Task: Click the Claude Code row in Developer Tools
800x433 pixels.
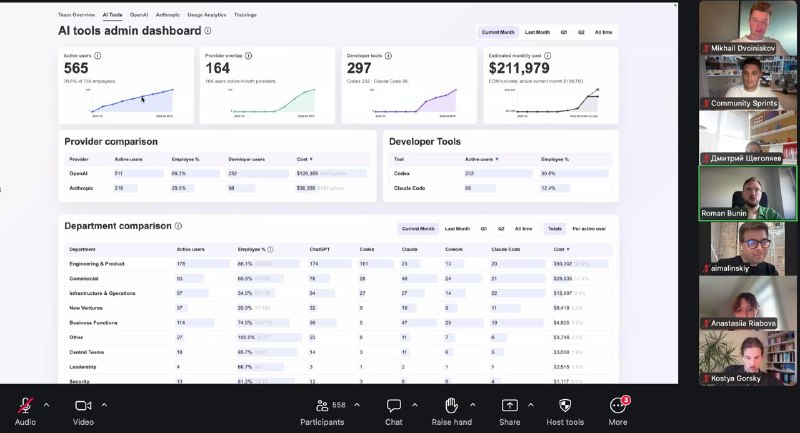Action: [x=501, y=188]
